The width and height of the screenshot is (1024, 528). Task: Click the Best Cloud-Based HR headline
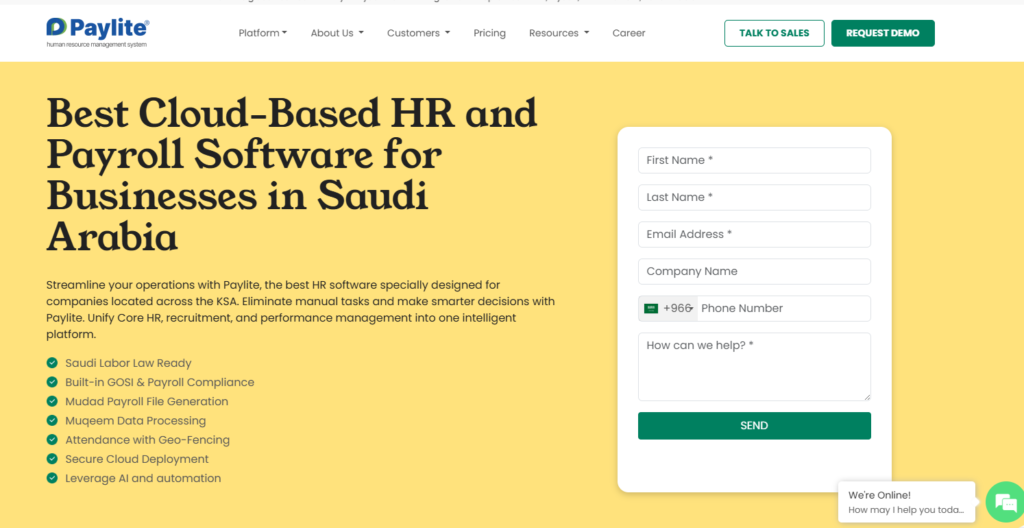pyautogui.click(x=292, y=174)
